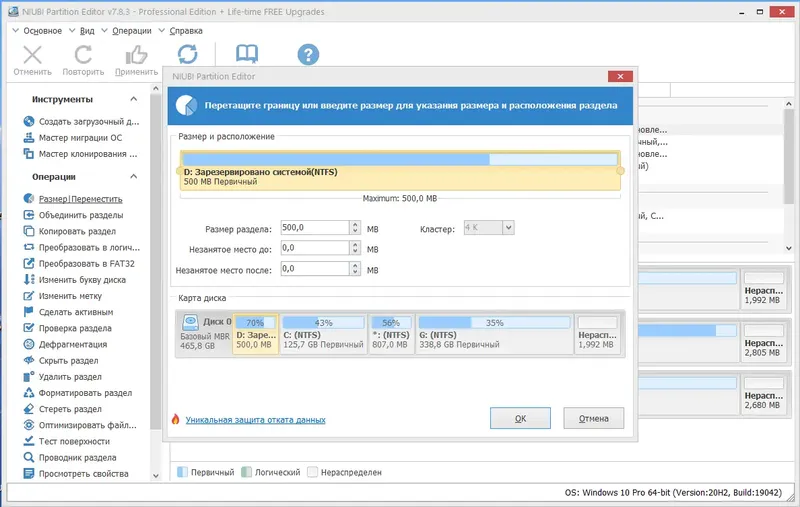Viewport: 800px width, 507px height.
Task: Select the 2,805 MB unallocated block in main window
Action: coord(764,342)
